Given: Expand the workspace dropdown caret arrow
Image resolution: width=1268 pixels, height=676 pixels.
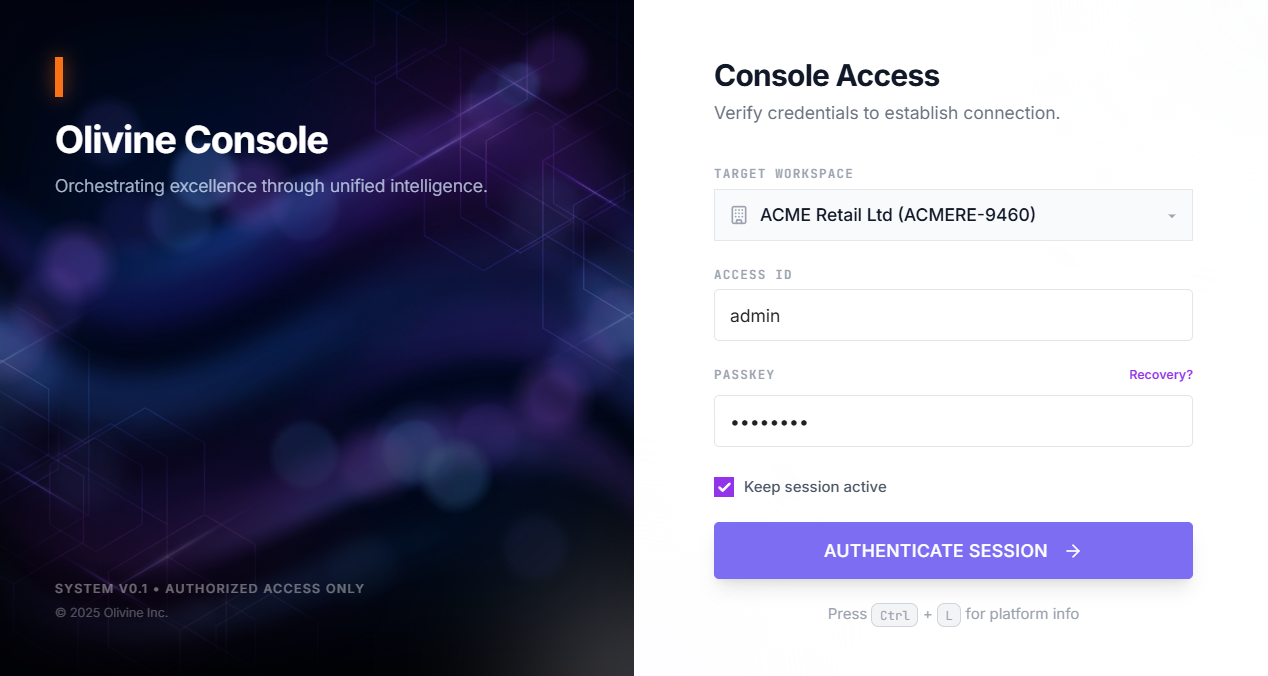Looking at the screenshot, I should 1171,216.
